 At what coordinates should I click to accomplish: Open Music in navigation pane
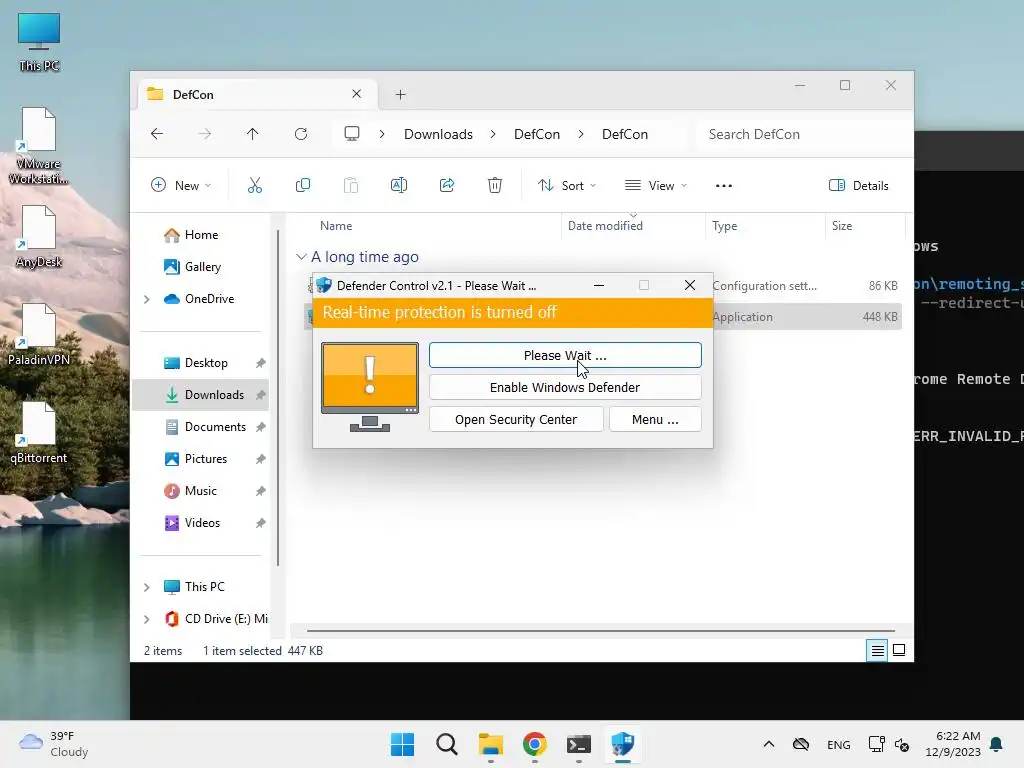click(200, 490)
